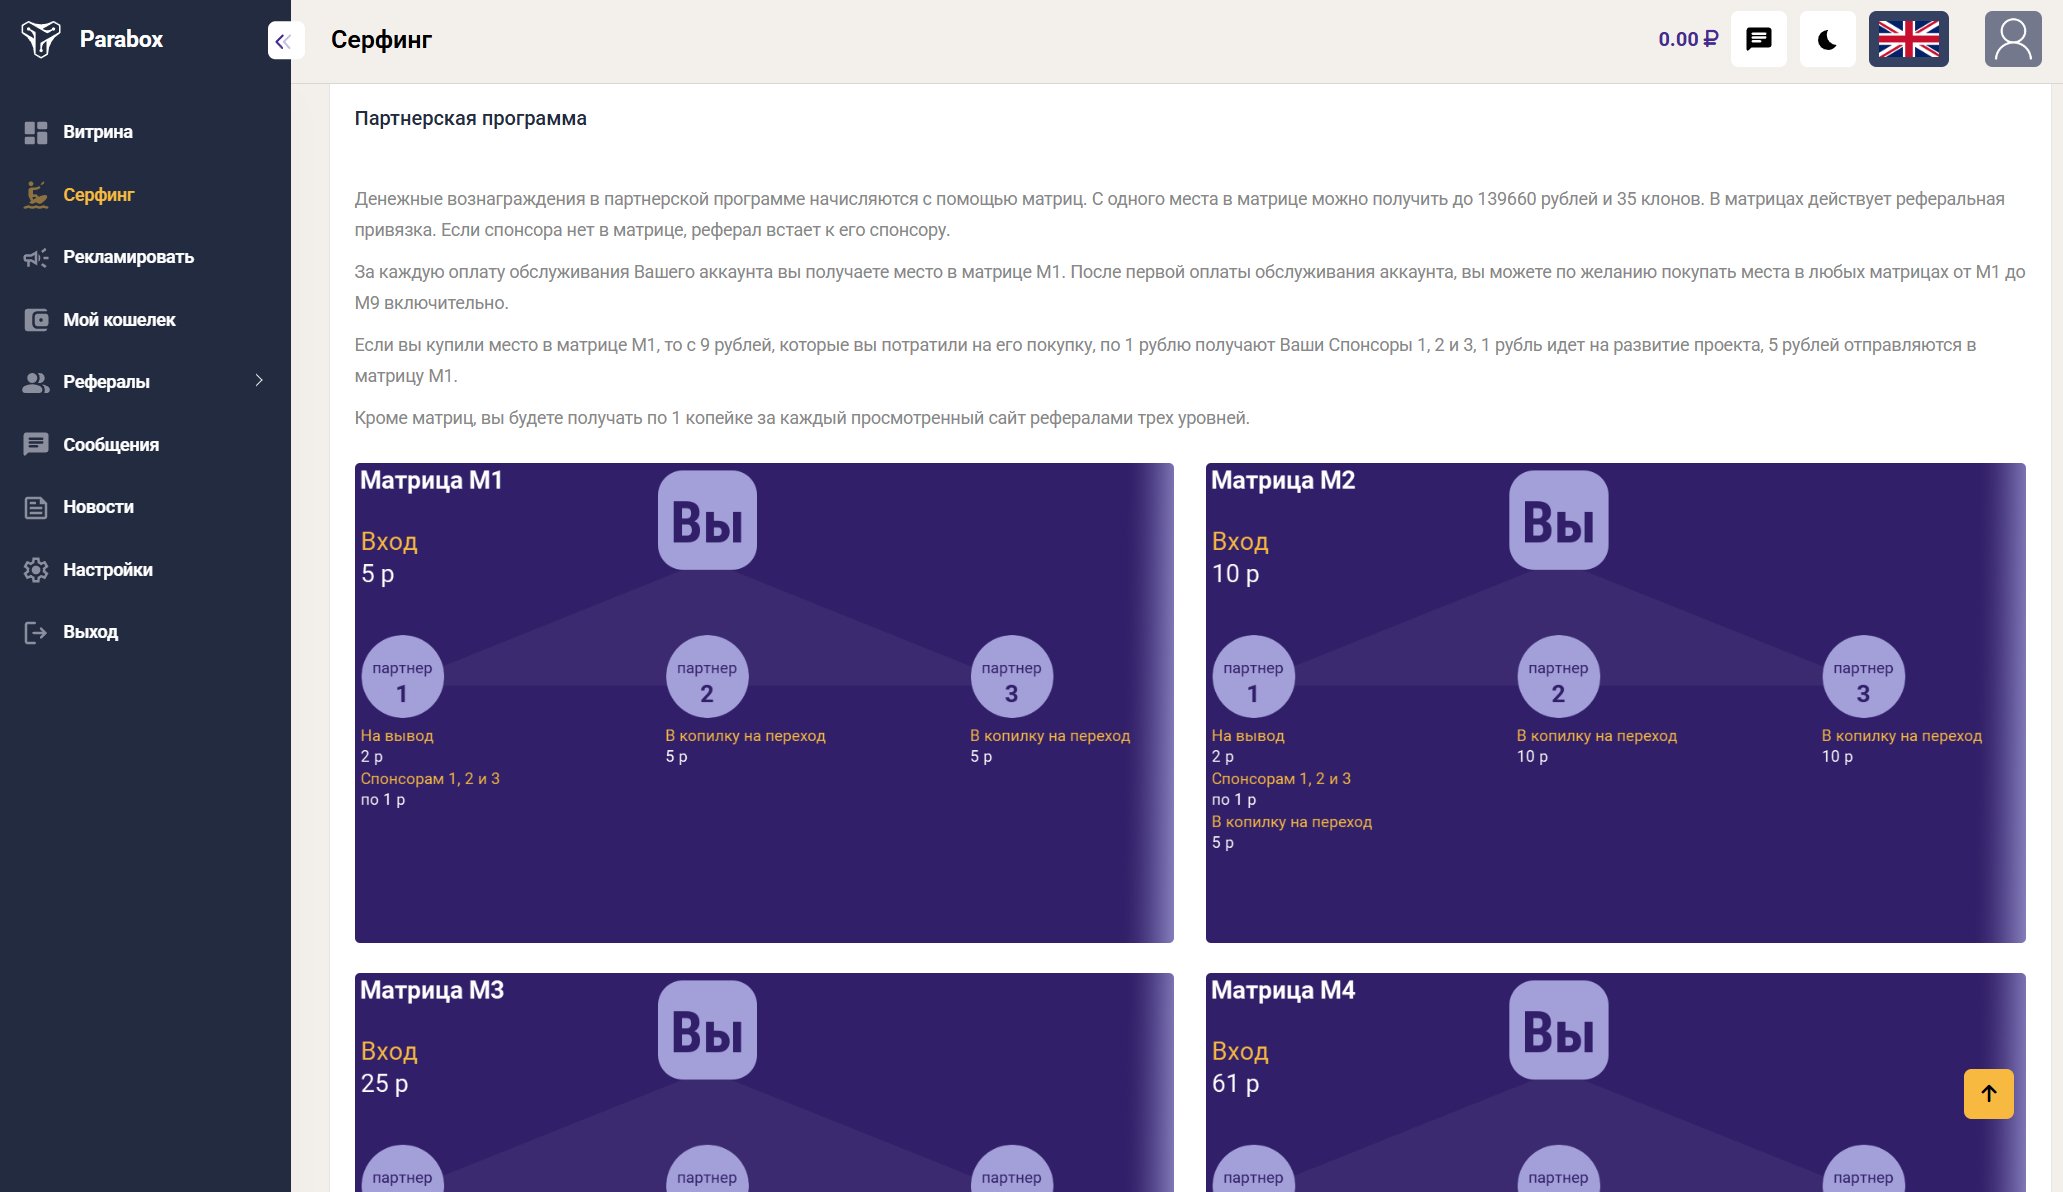Collapse the sidebar with the double-chevron button
The height and width of the screenshot is (1192, 2063).
284,41
